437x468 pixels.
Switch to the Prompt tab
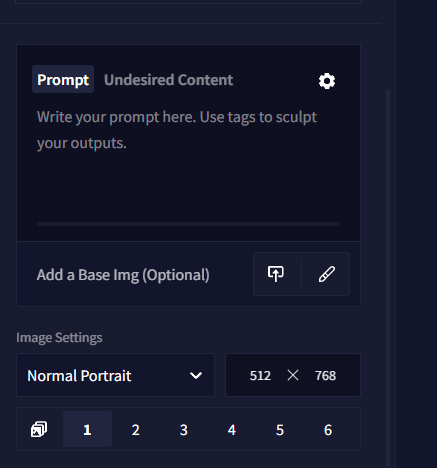(63, 79)
